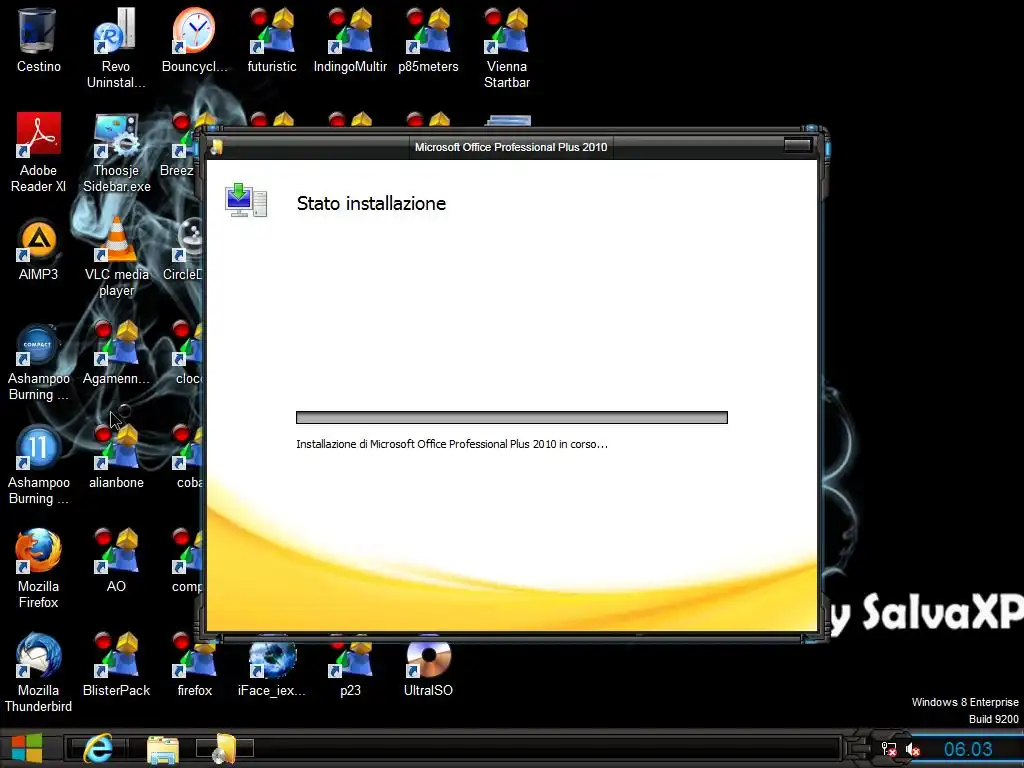Click the Office 2010 window title text

511,147
